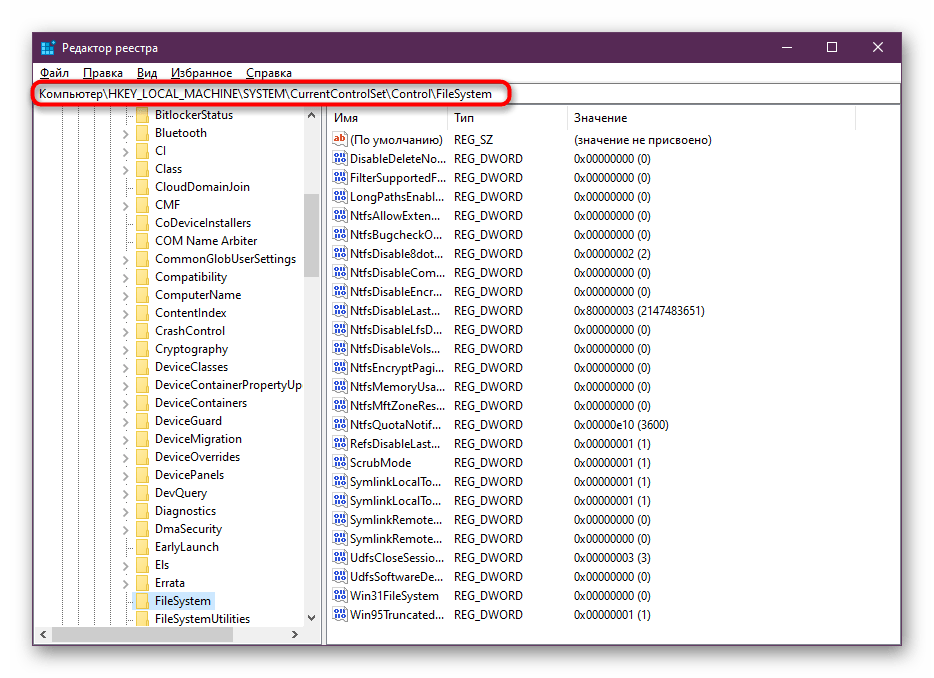
Task: Open the Избранное menu
Action: pyautogui.click(x=201, y=73)
